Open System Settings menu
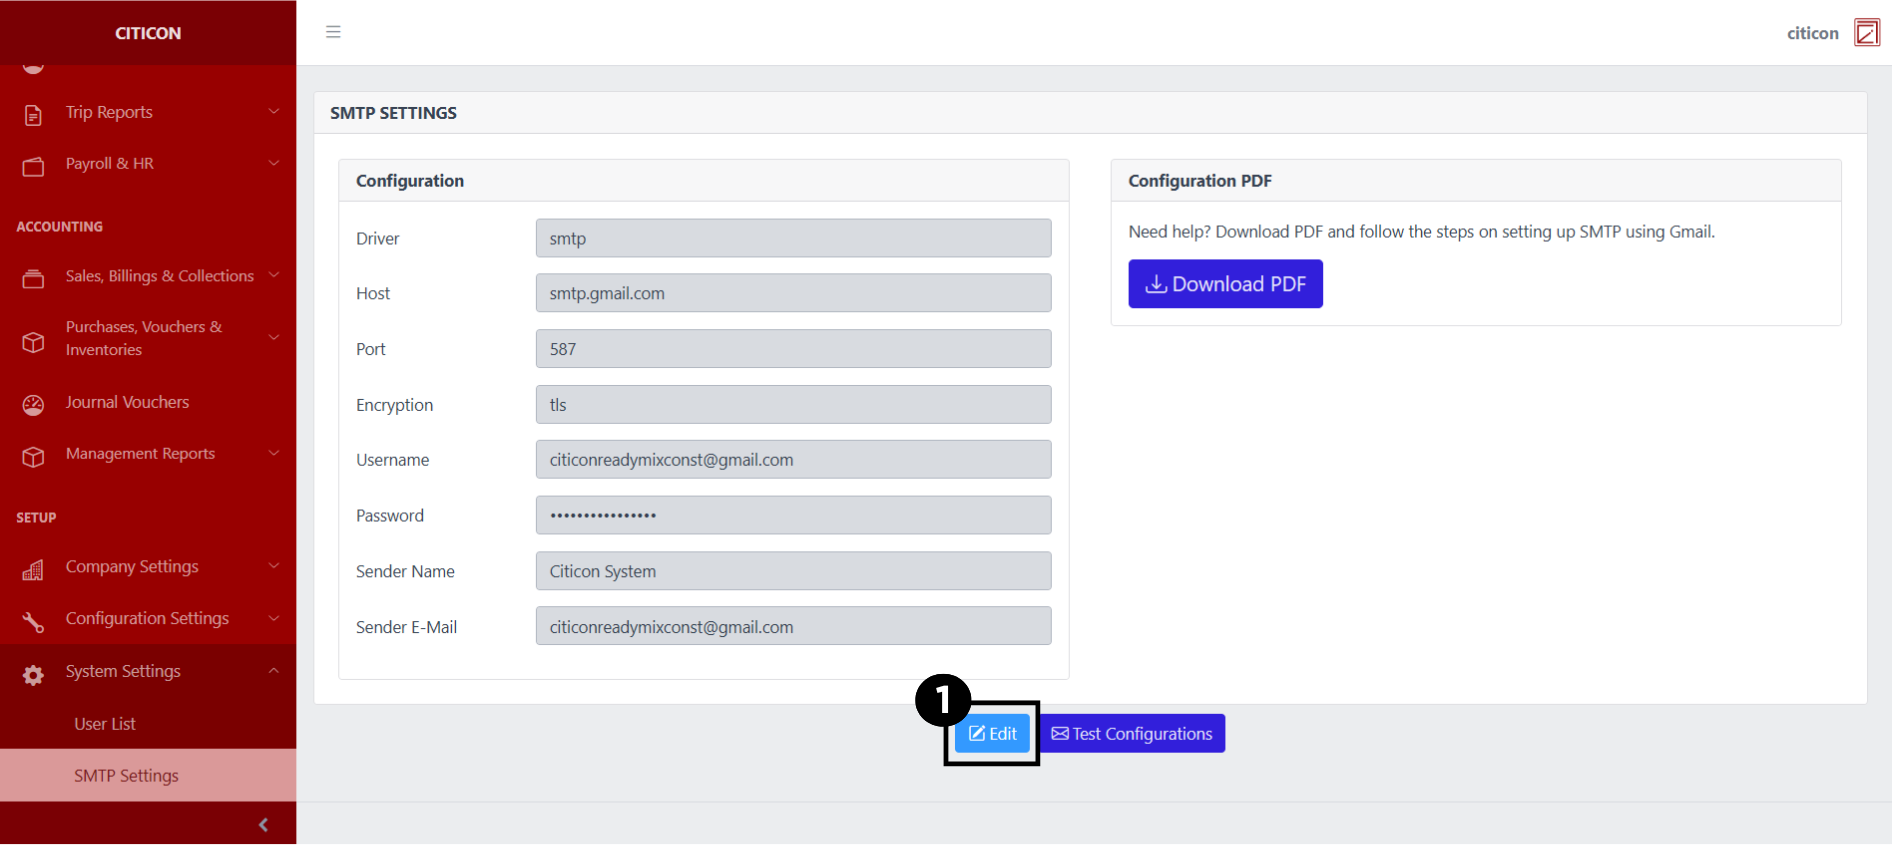The width and height of the screenshot is (1892, 845). click(148, 671)
